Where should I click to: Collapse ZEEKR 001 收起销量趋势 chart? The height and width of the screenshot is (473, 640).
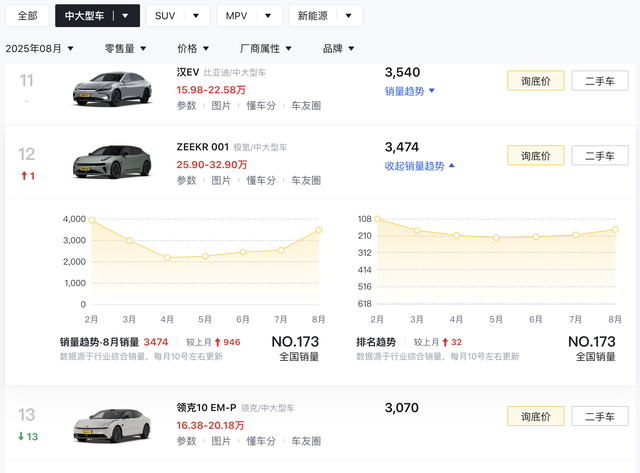[x=420, y=165]
